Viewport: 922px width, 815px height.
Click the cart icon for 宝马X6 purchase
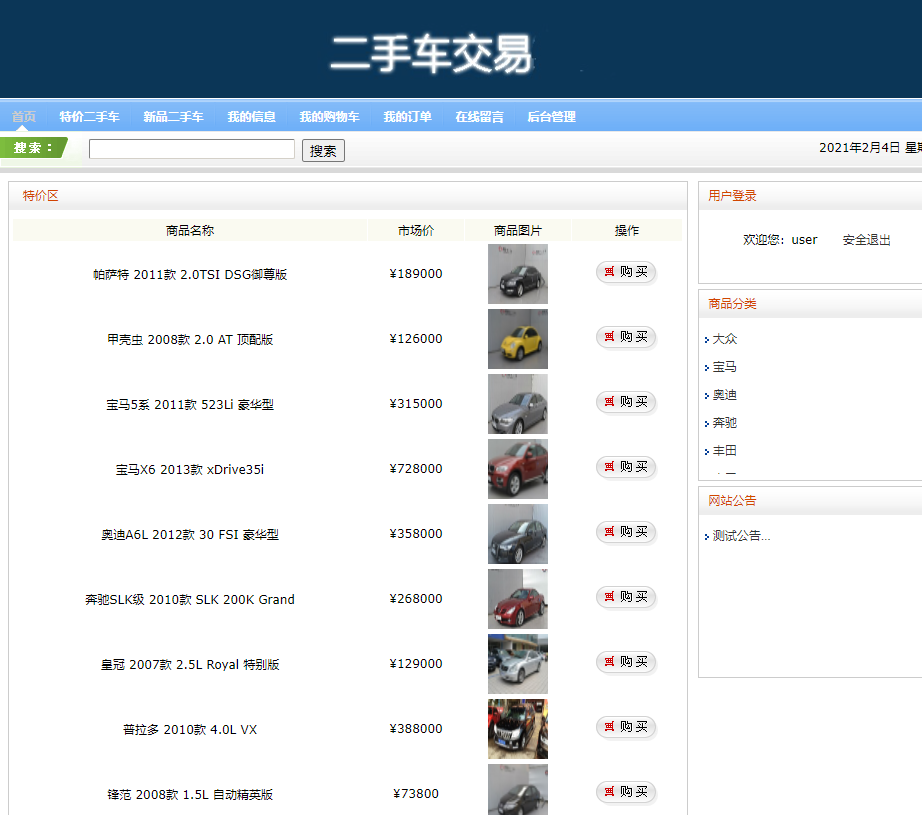[x=612, y=466]
